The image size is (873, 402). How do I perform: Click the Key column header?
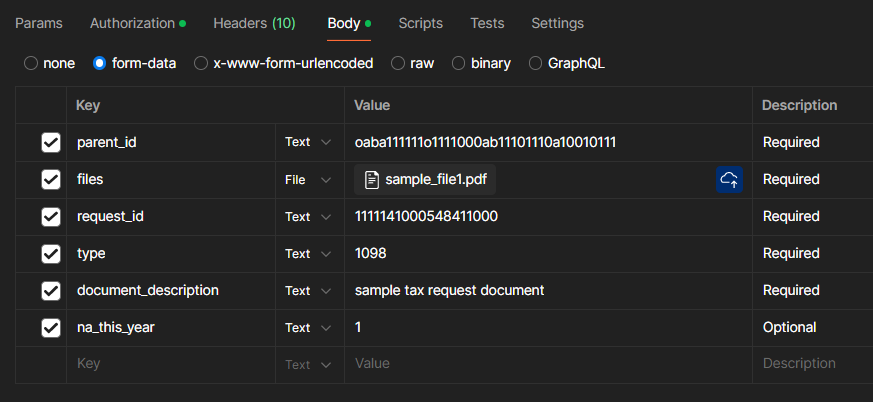click(x=88, y=105)
